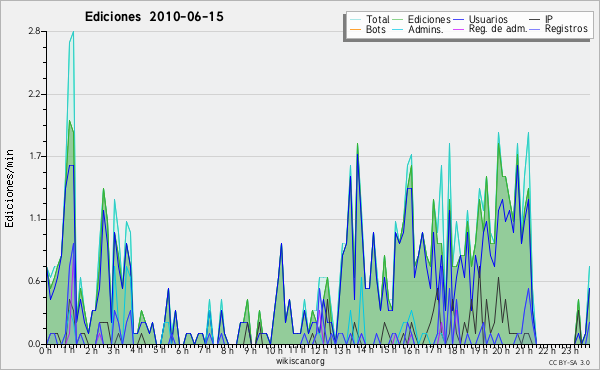Click the Ediciones/min axis label
The image size is (600, 370).
point(9,188)
